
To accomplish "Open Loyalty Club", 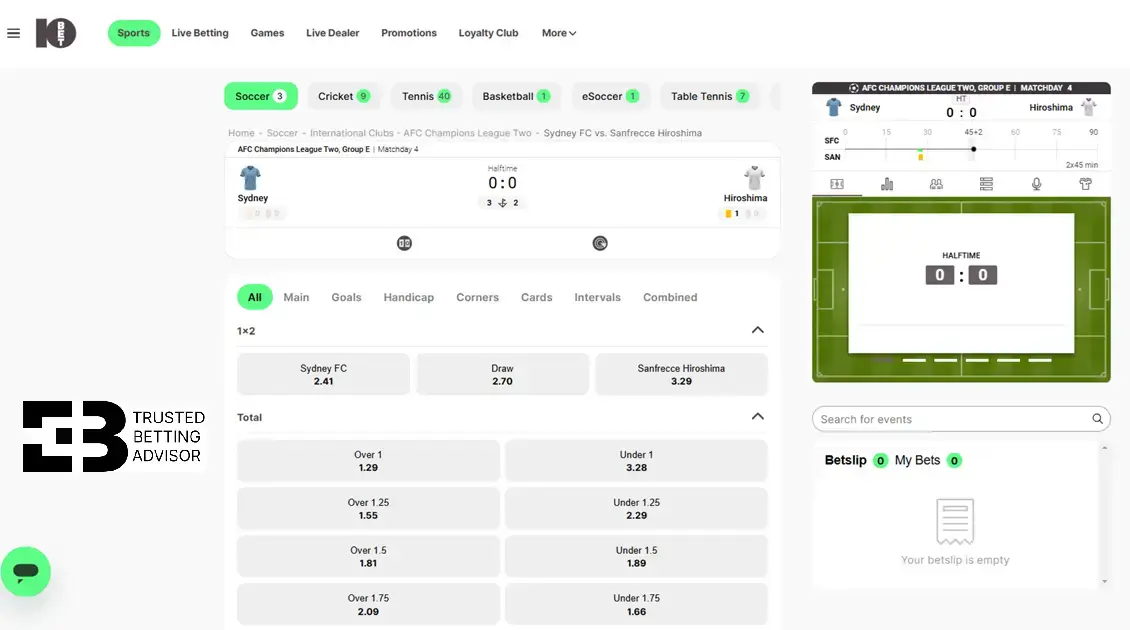I will (488, 33).
